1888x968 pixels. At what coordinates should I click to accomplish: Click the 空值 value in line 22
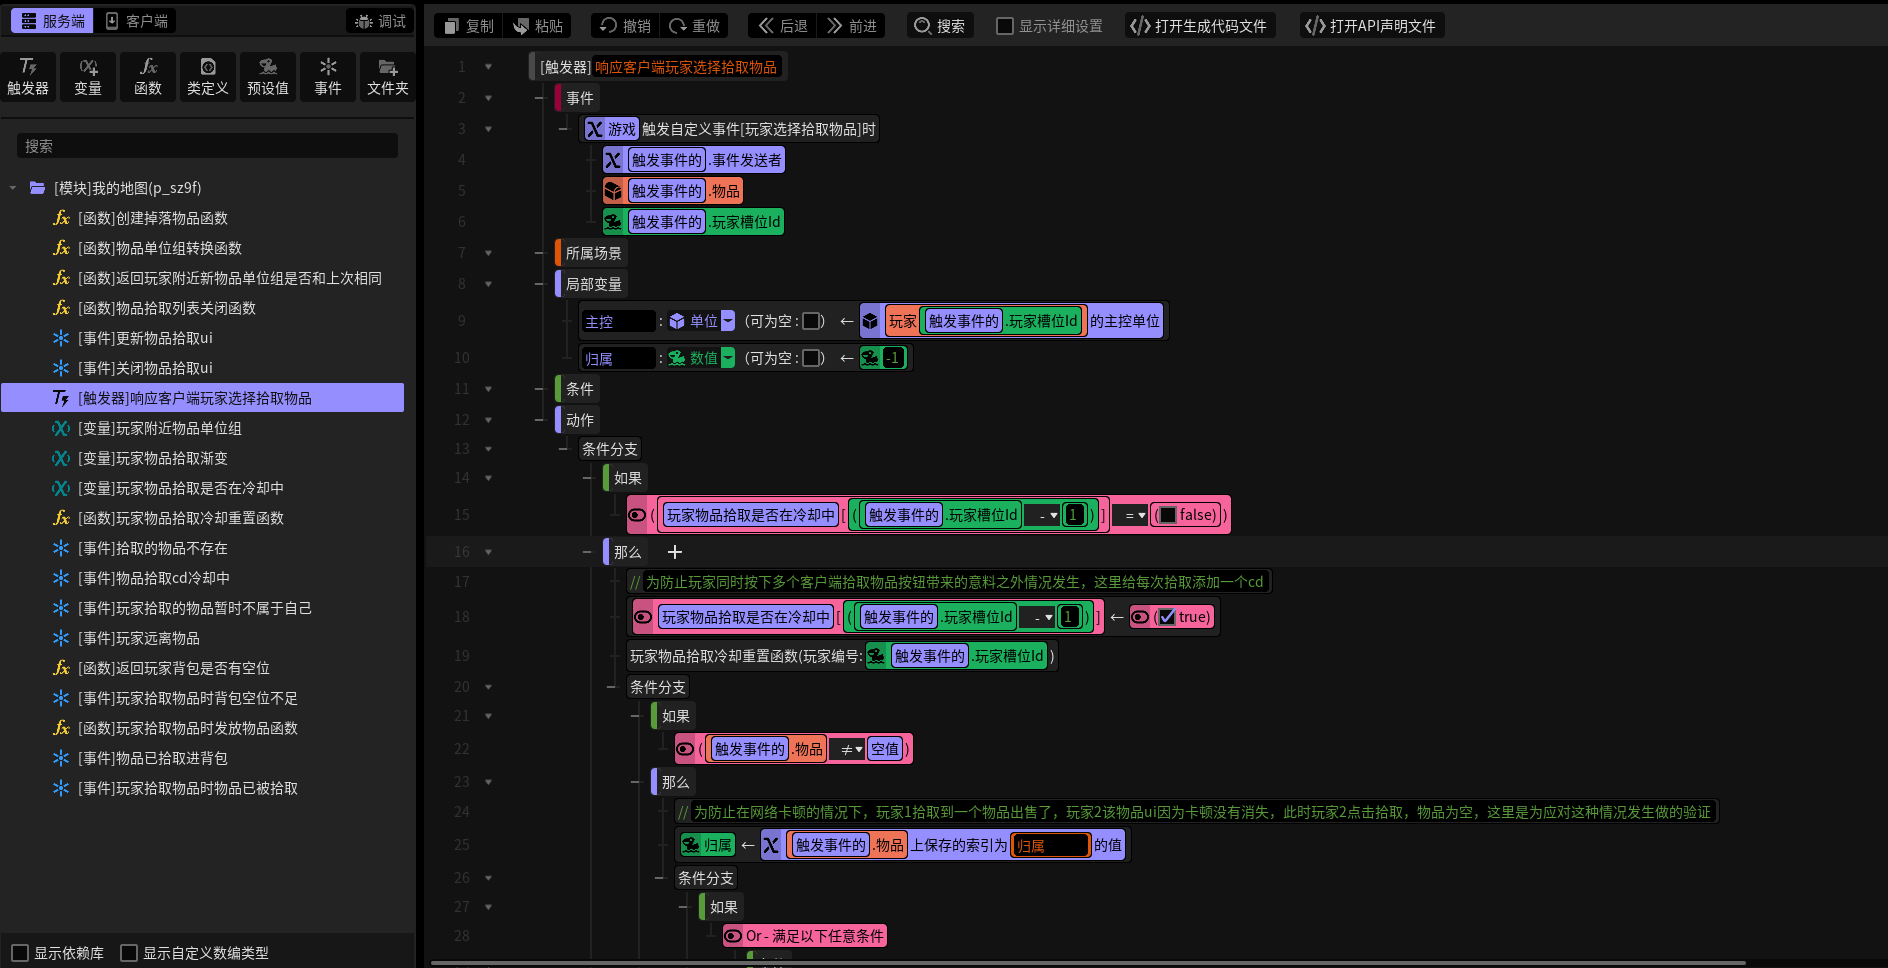(x=885, y=749)
